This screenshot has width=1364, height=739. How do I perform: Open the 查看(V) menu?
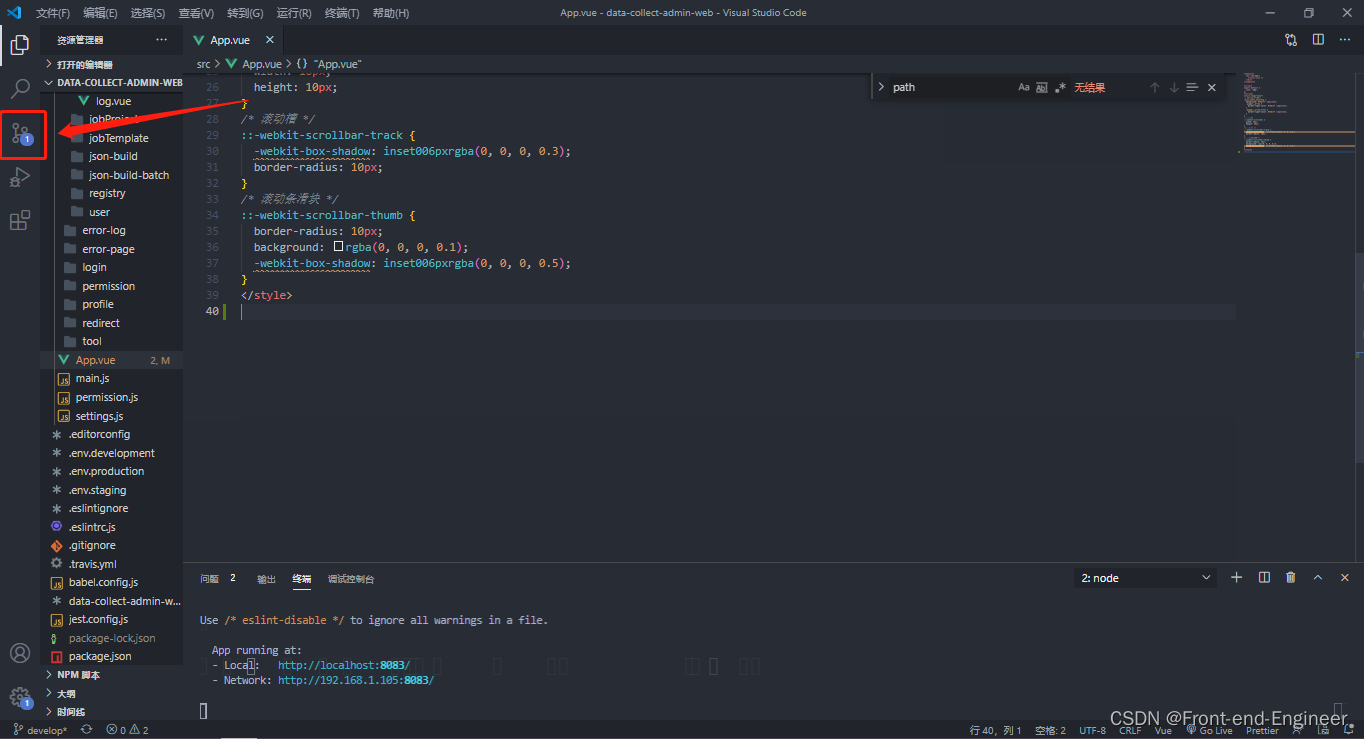pyautogui.click(x=196, y=13)
